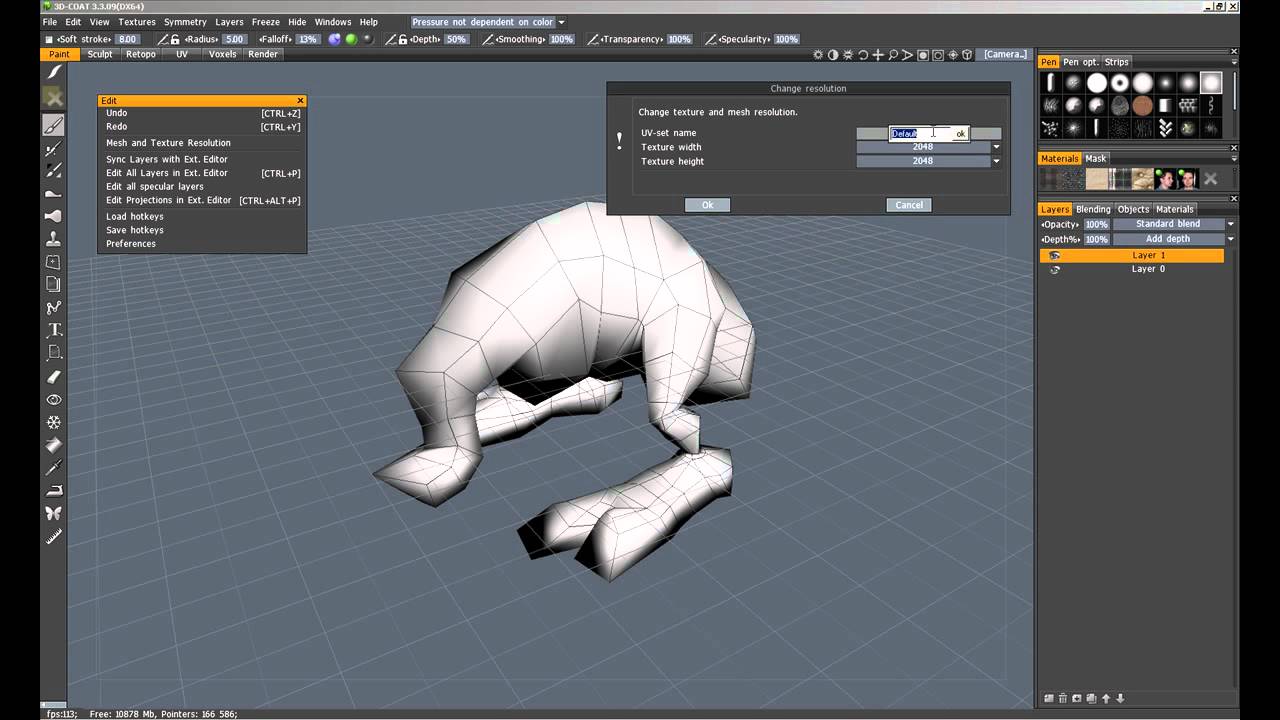The width and height of the screenshot is (1280, 720).
Task: Select the ruler measure tool
Action: coord(54,536)
